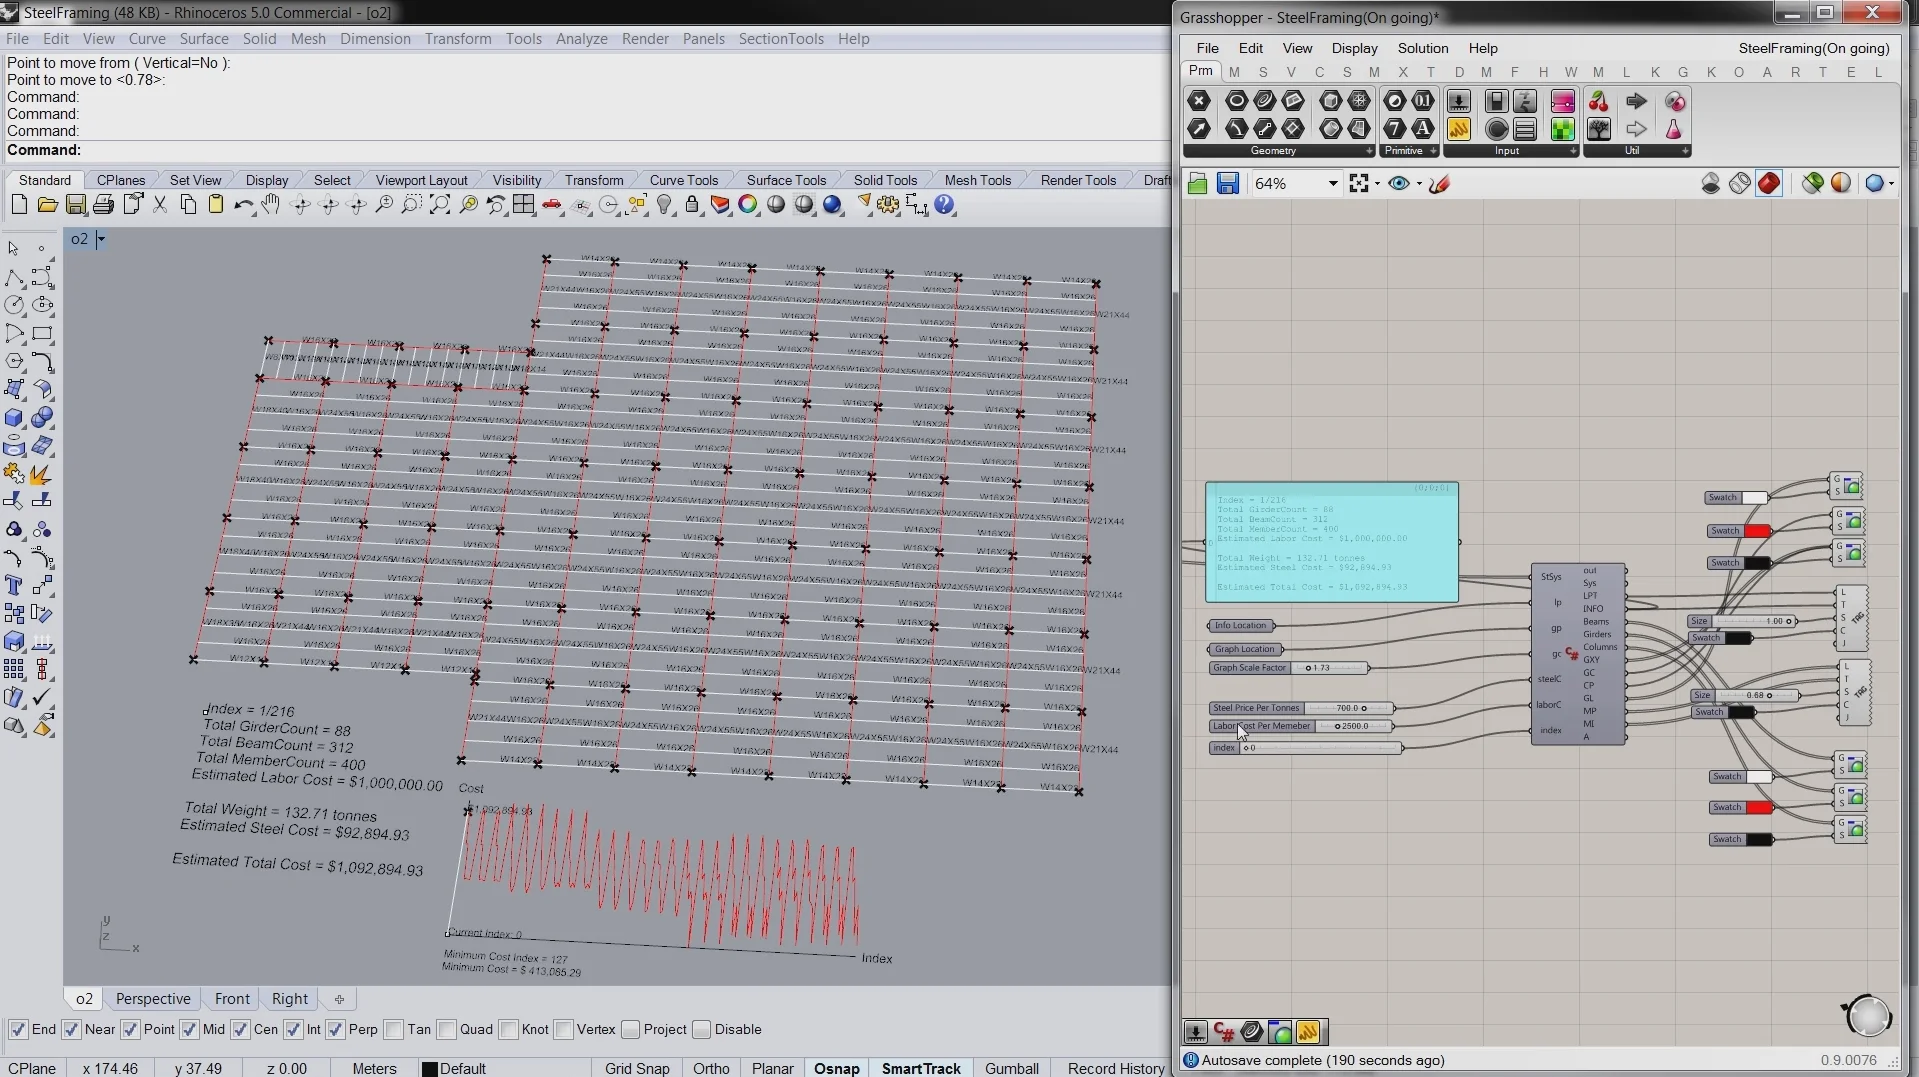Image resolution: width=1919 pixels, height=1077 pixels.
Task: Open the Curve menu in Rhino
Action: 147,38
